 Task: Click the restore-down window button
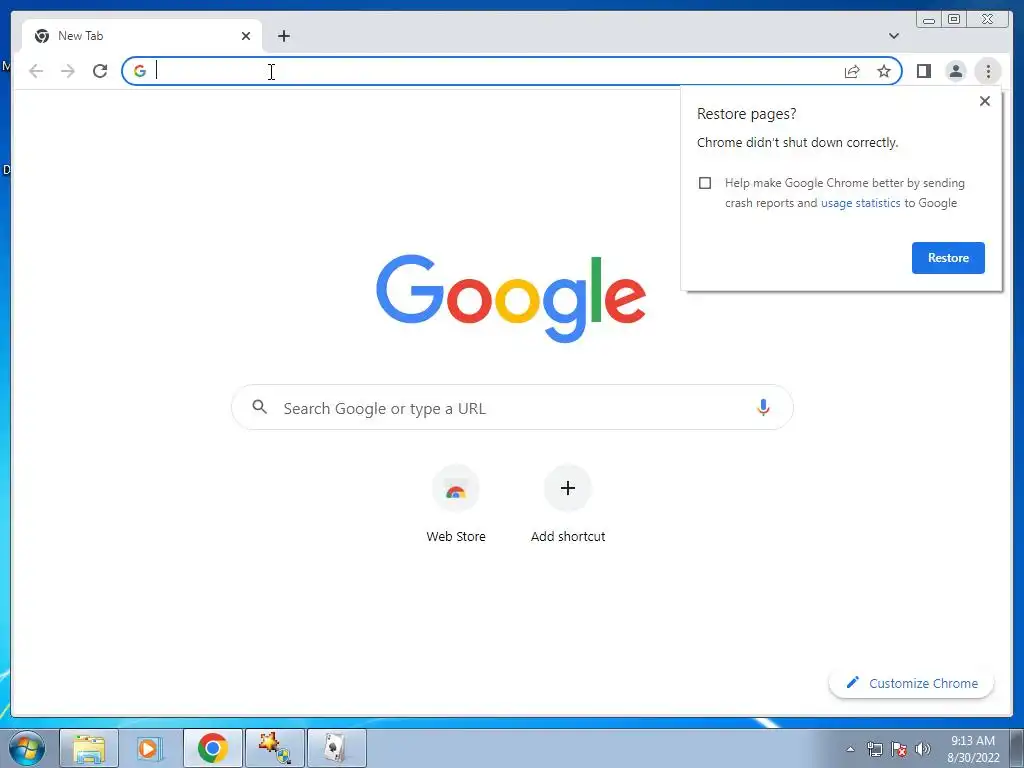953,20
